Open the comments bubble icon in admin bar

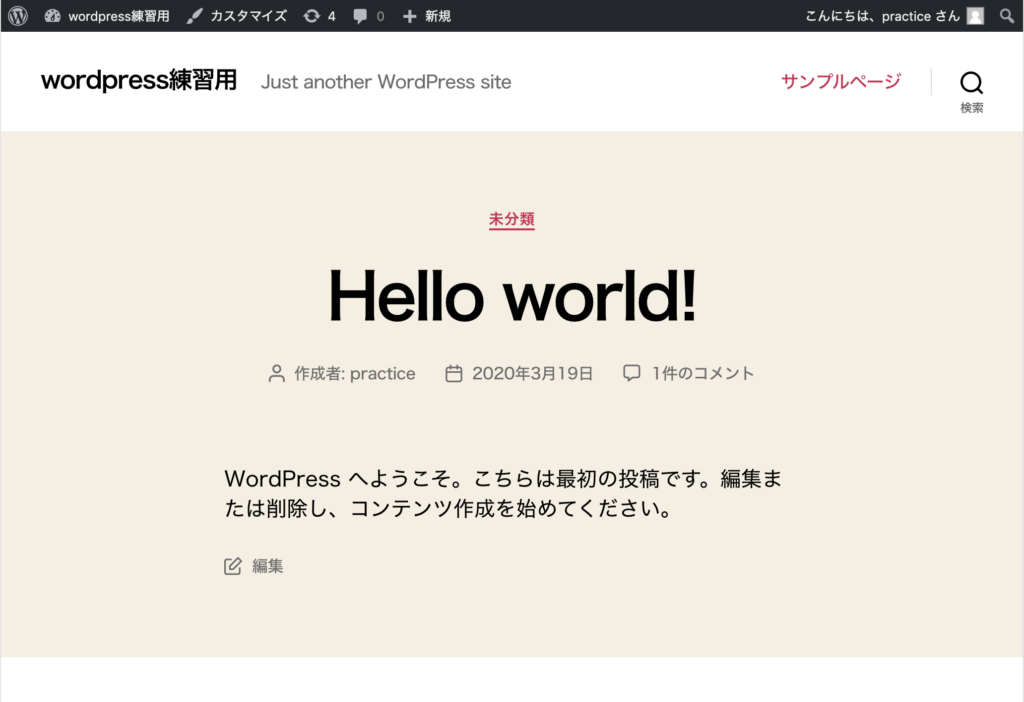(x=368, y=16)
